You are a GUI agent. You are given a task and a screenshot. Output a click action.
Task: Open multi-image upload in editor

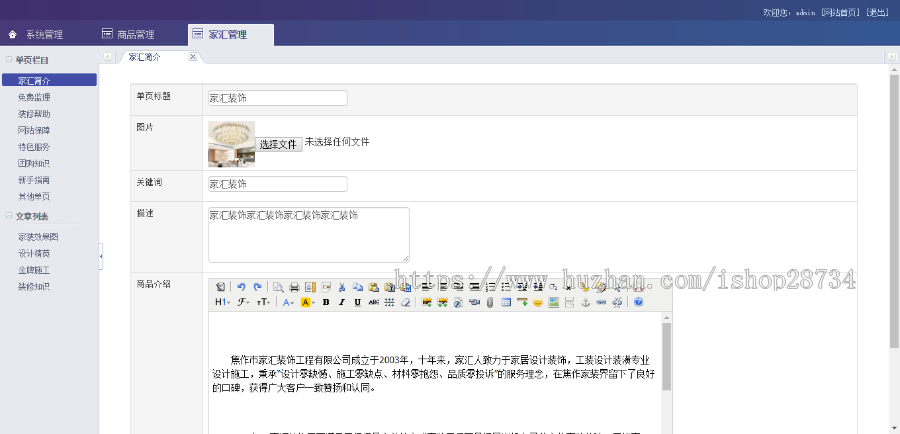(x=443, y=303)
